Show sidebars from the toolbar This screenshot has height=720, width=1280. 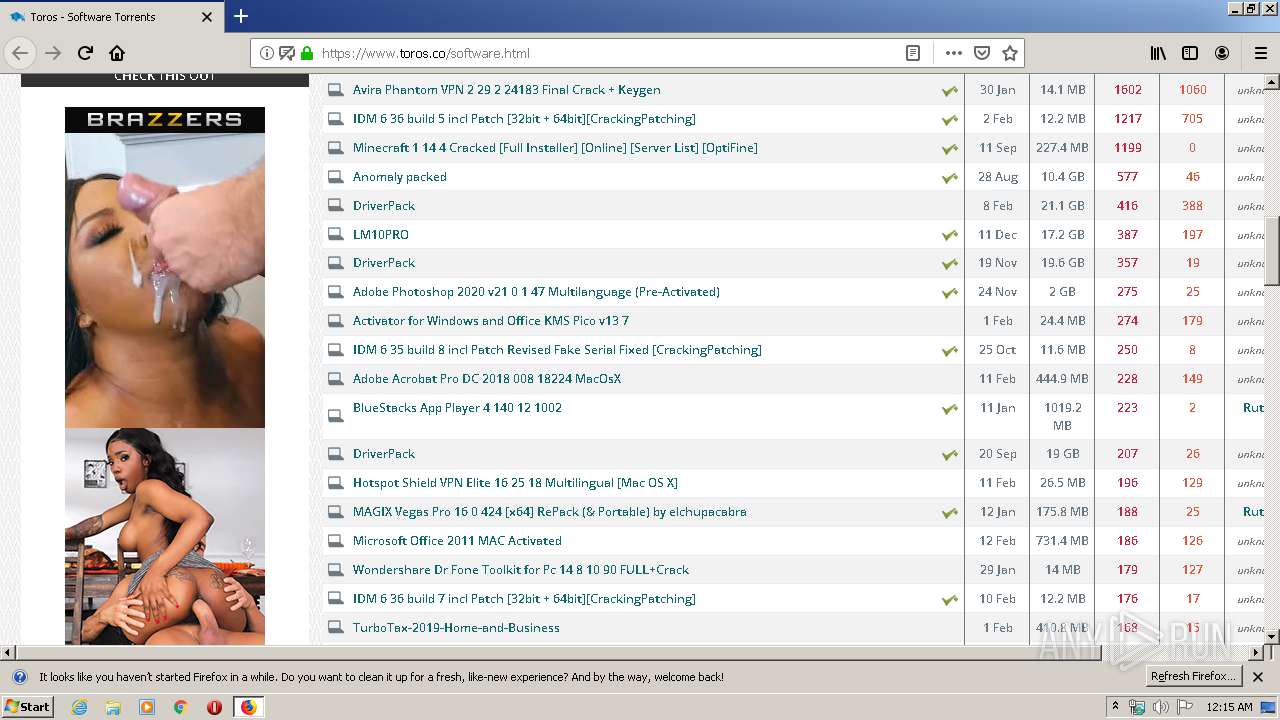coord(1190,53)
